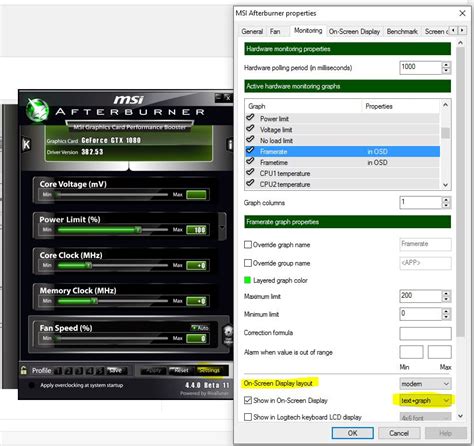
Task: Open the modern OSD layout dropdown
Action: pyautogui.click(x=425, y=384)
